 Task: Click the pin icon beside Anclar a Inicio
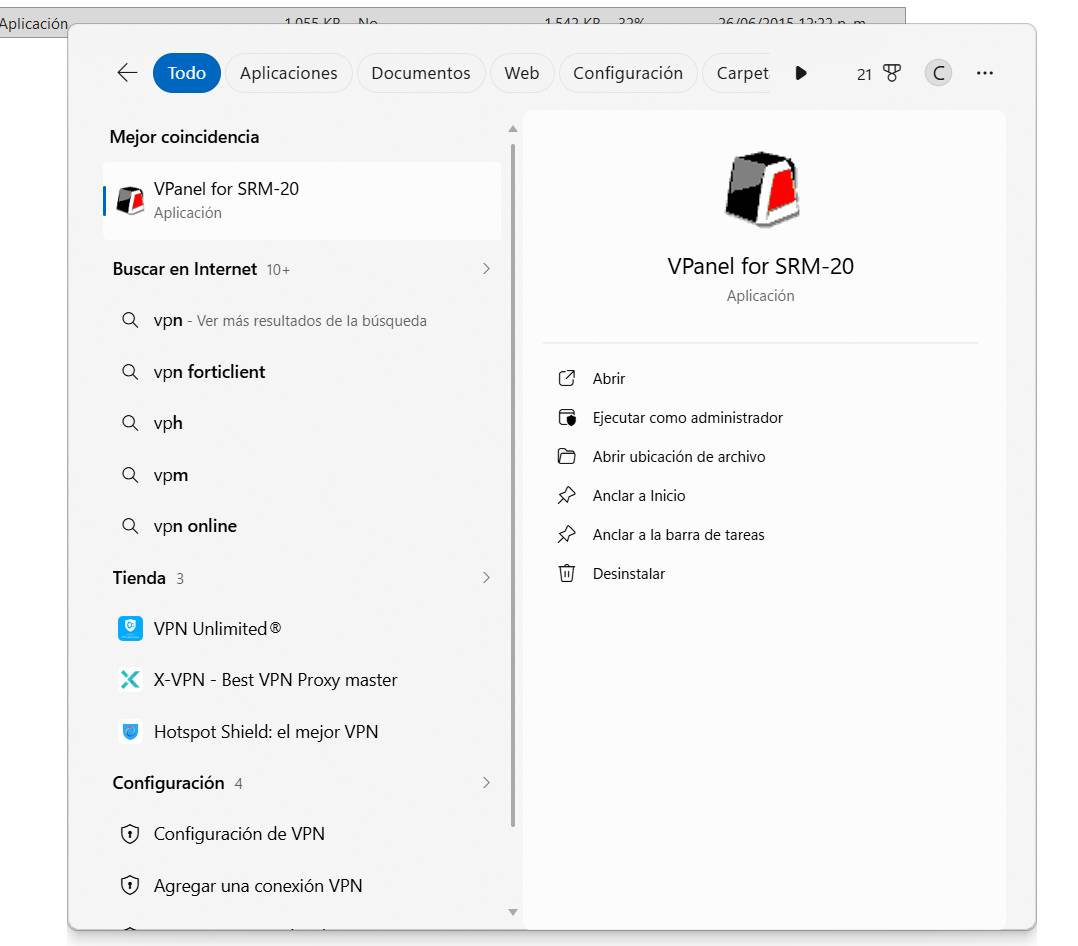point(566,496)
